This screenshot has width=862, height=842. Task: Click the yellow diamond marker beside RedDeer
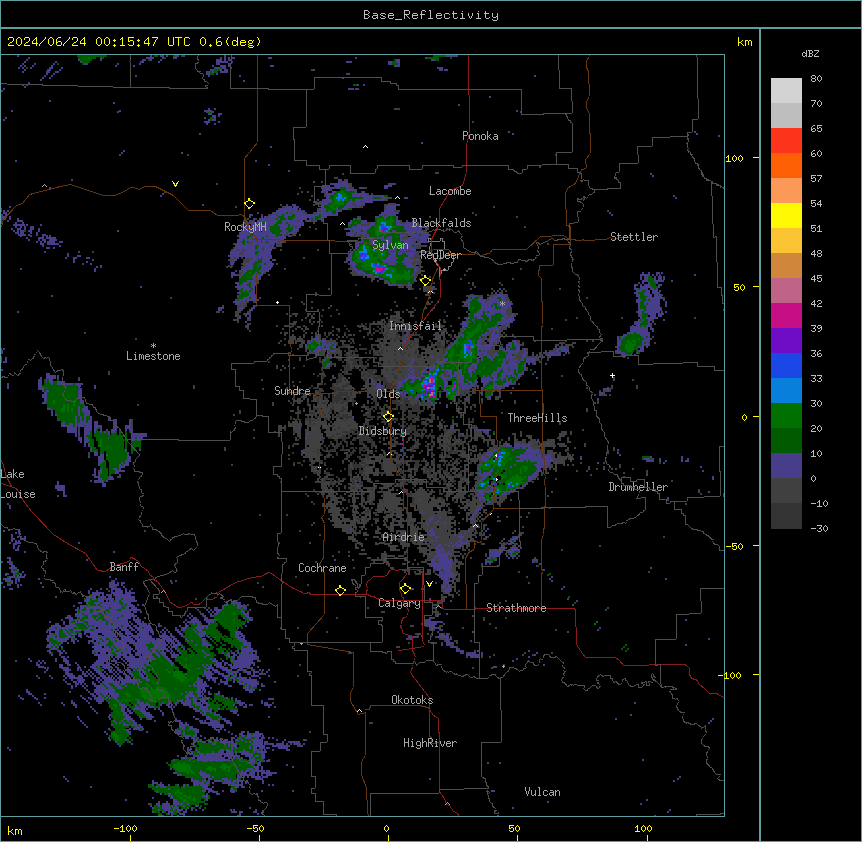point(426,281)
